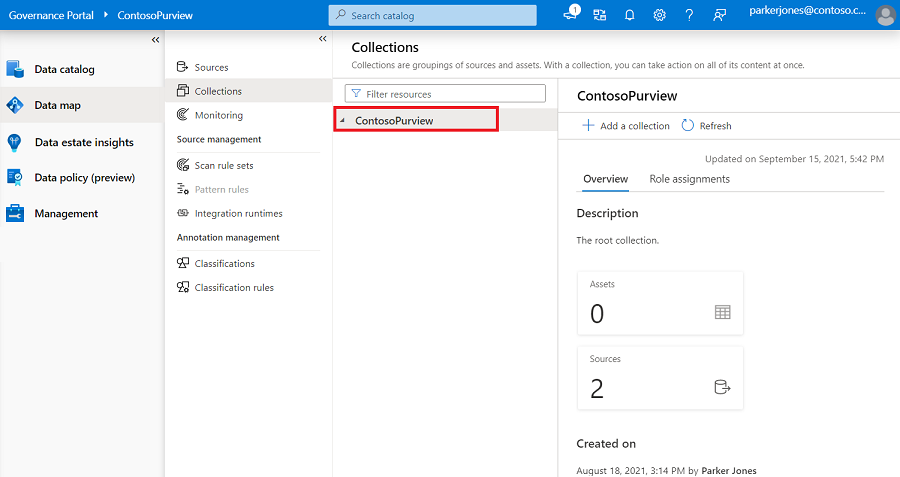Open the Sources count card
This screenshot has height=477, width=900.
(x=660, y=377)
